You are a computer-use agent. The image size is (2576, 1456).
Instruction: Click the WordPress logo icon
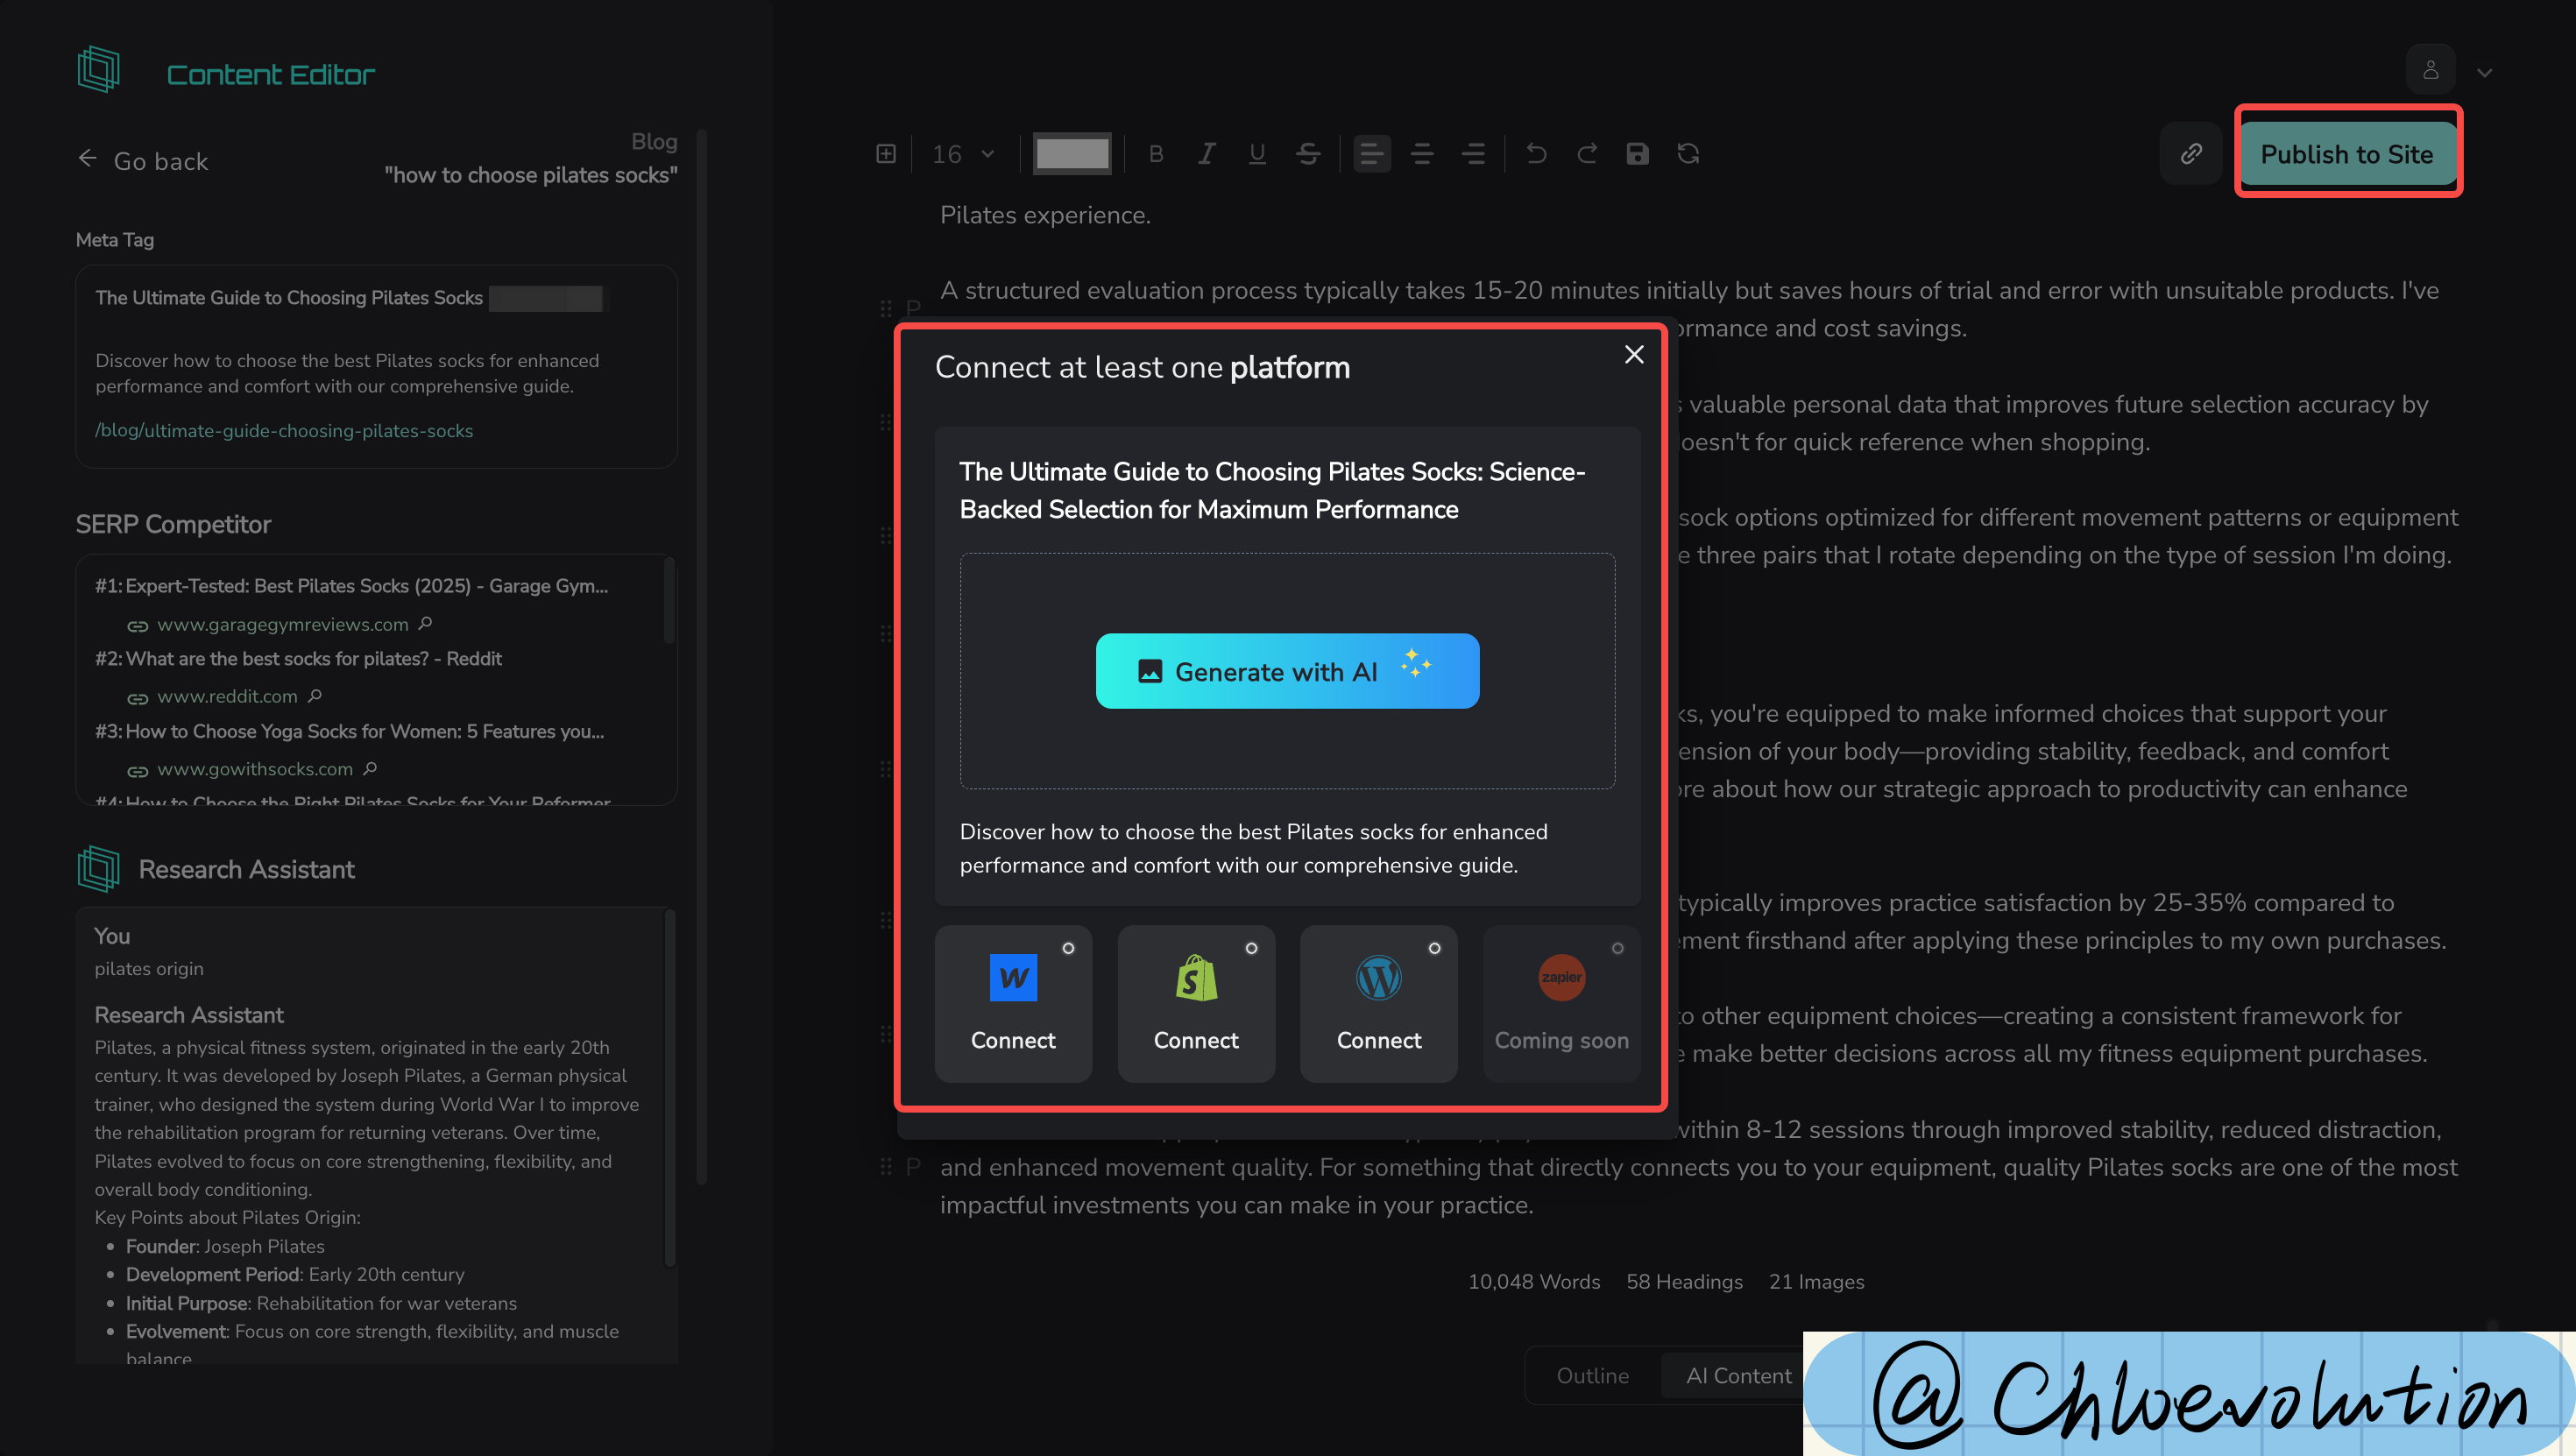pos(1379,978)
